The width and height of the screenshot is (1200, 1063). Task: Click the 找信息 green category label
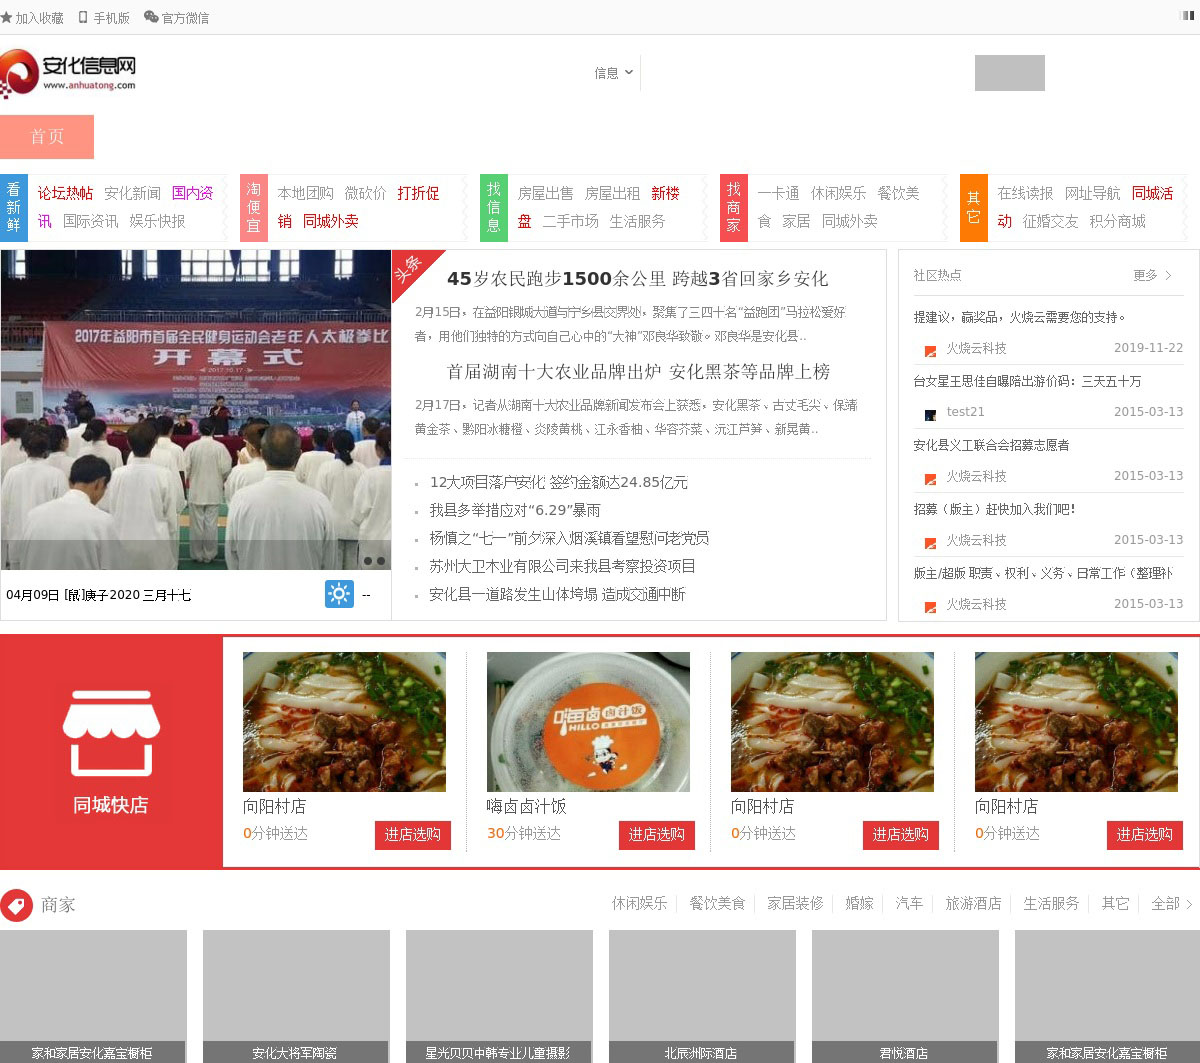pyautogui.click(x=494, y=207)
